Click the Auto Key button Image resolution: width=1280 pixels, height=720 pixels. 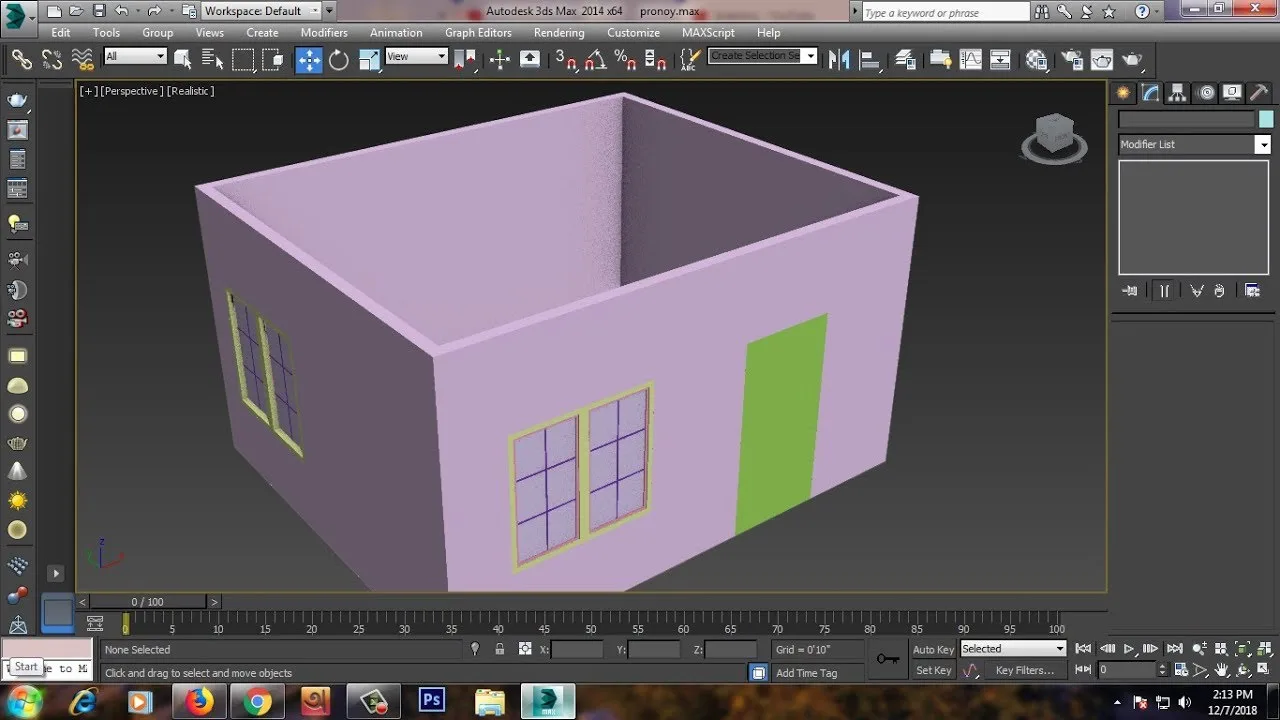933,650
